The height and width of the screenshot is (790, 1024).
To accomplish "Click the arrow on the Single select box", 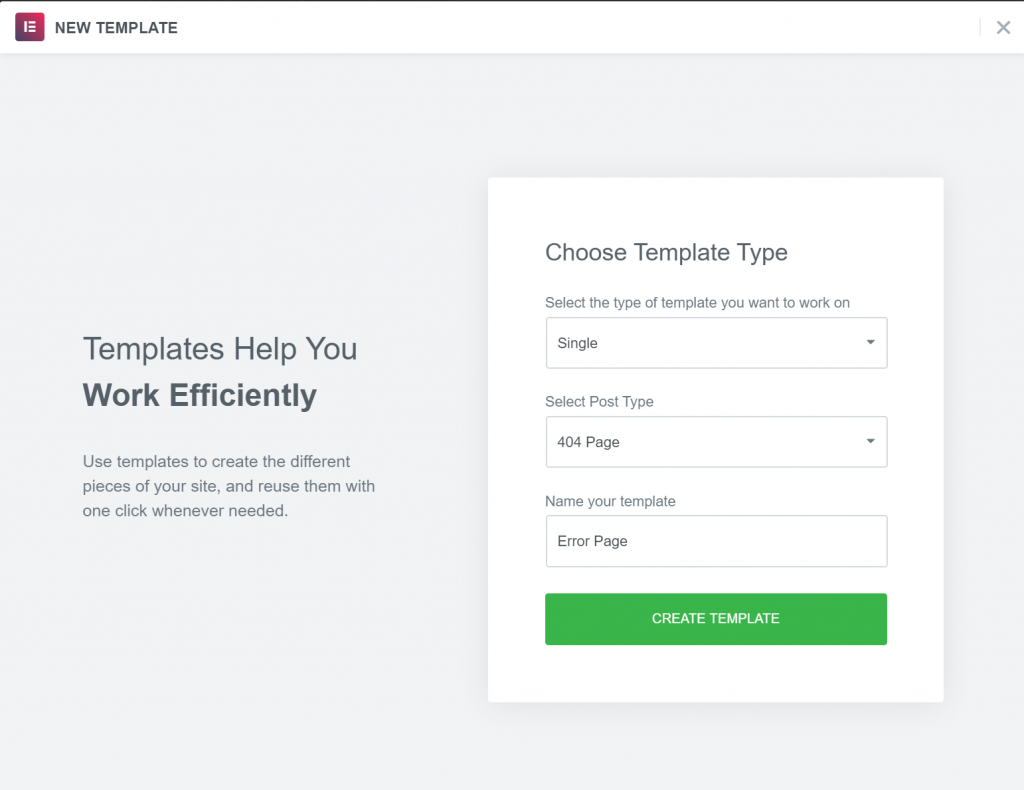I will 870,343.
